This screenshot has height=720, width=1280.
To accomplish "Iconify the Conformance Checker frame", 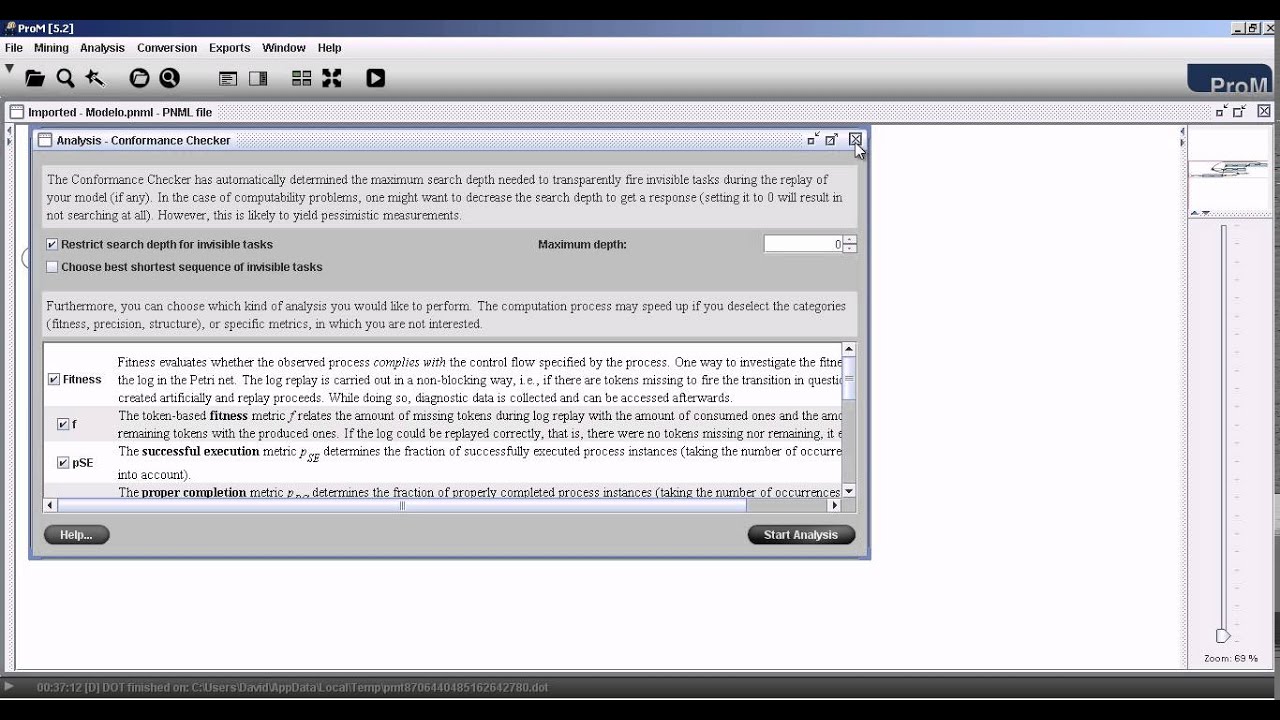I will (813, 140).
